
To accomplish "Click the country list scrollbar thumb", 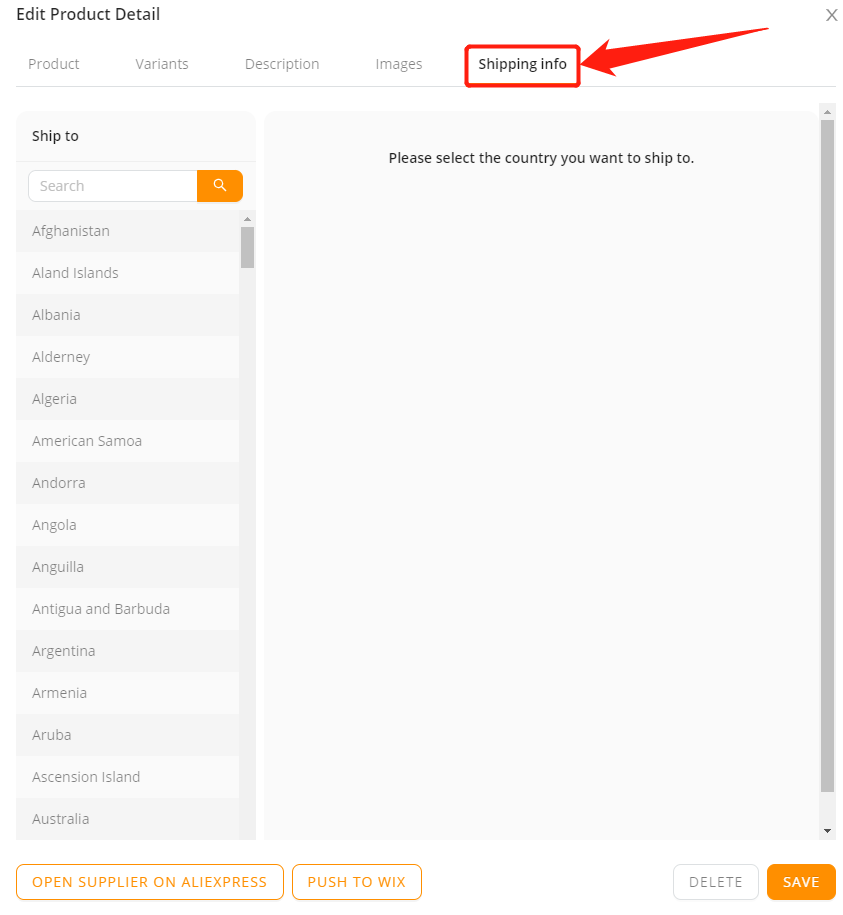I will (x=247, y=247).
